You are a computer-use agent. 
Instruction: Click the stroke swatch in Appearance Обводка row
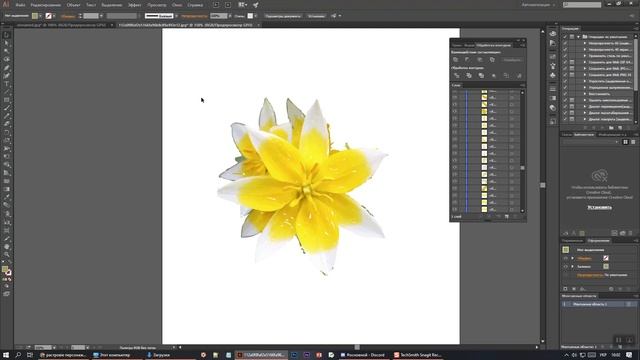point(606,258)
